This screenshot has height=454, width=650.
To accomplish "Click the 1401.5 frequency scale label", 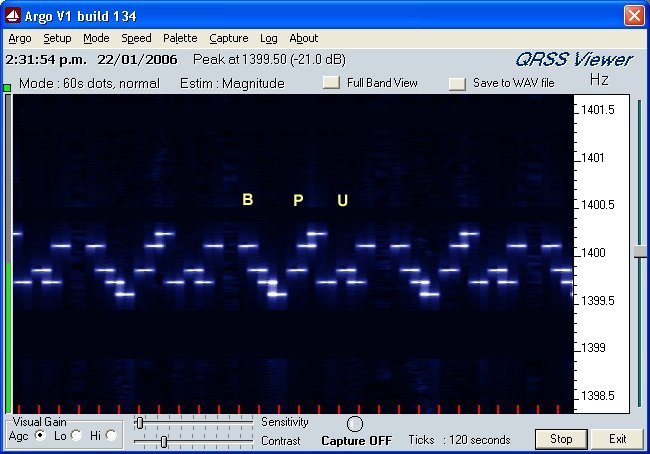I will 598,110.
